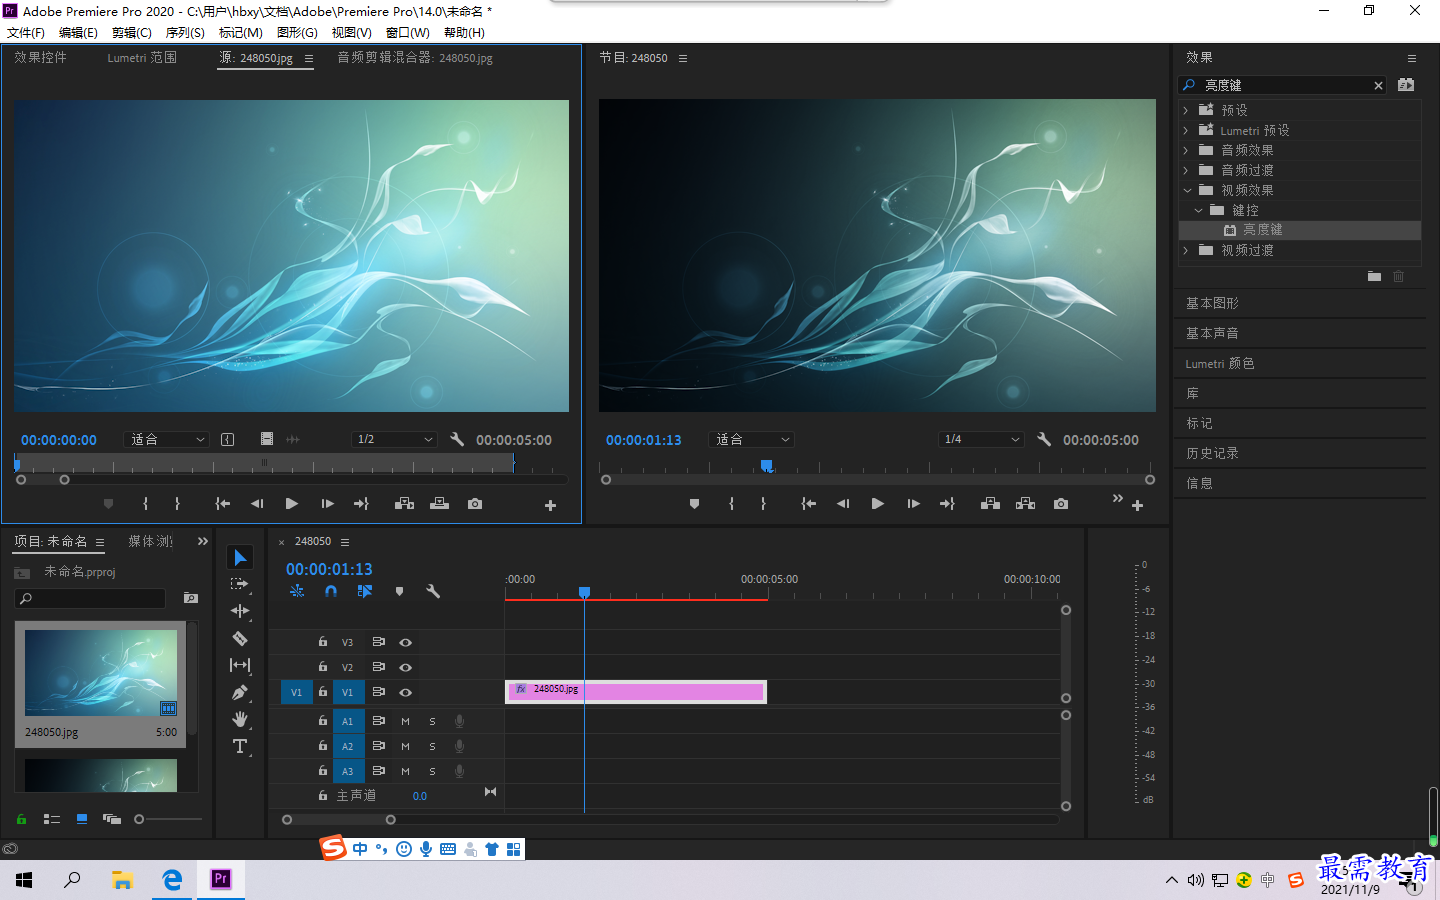The height and width of the screenshot is (900, 1440).
Task: Hide the V2 track output
Action: (406, 667)
